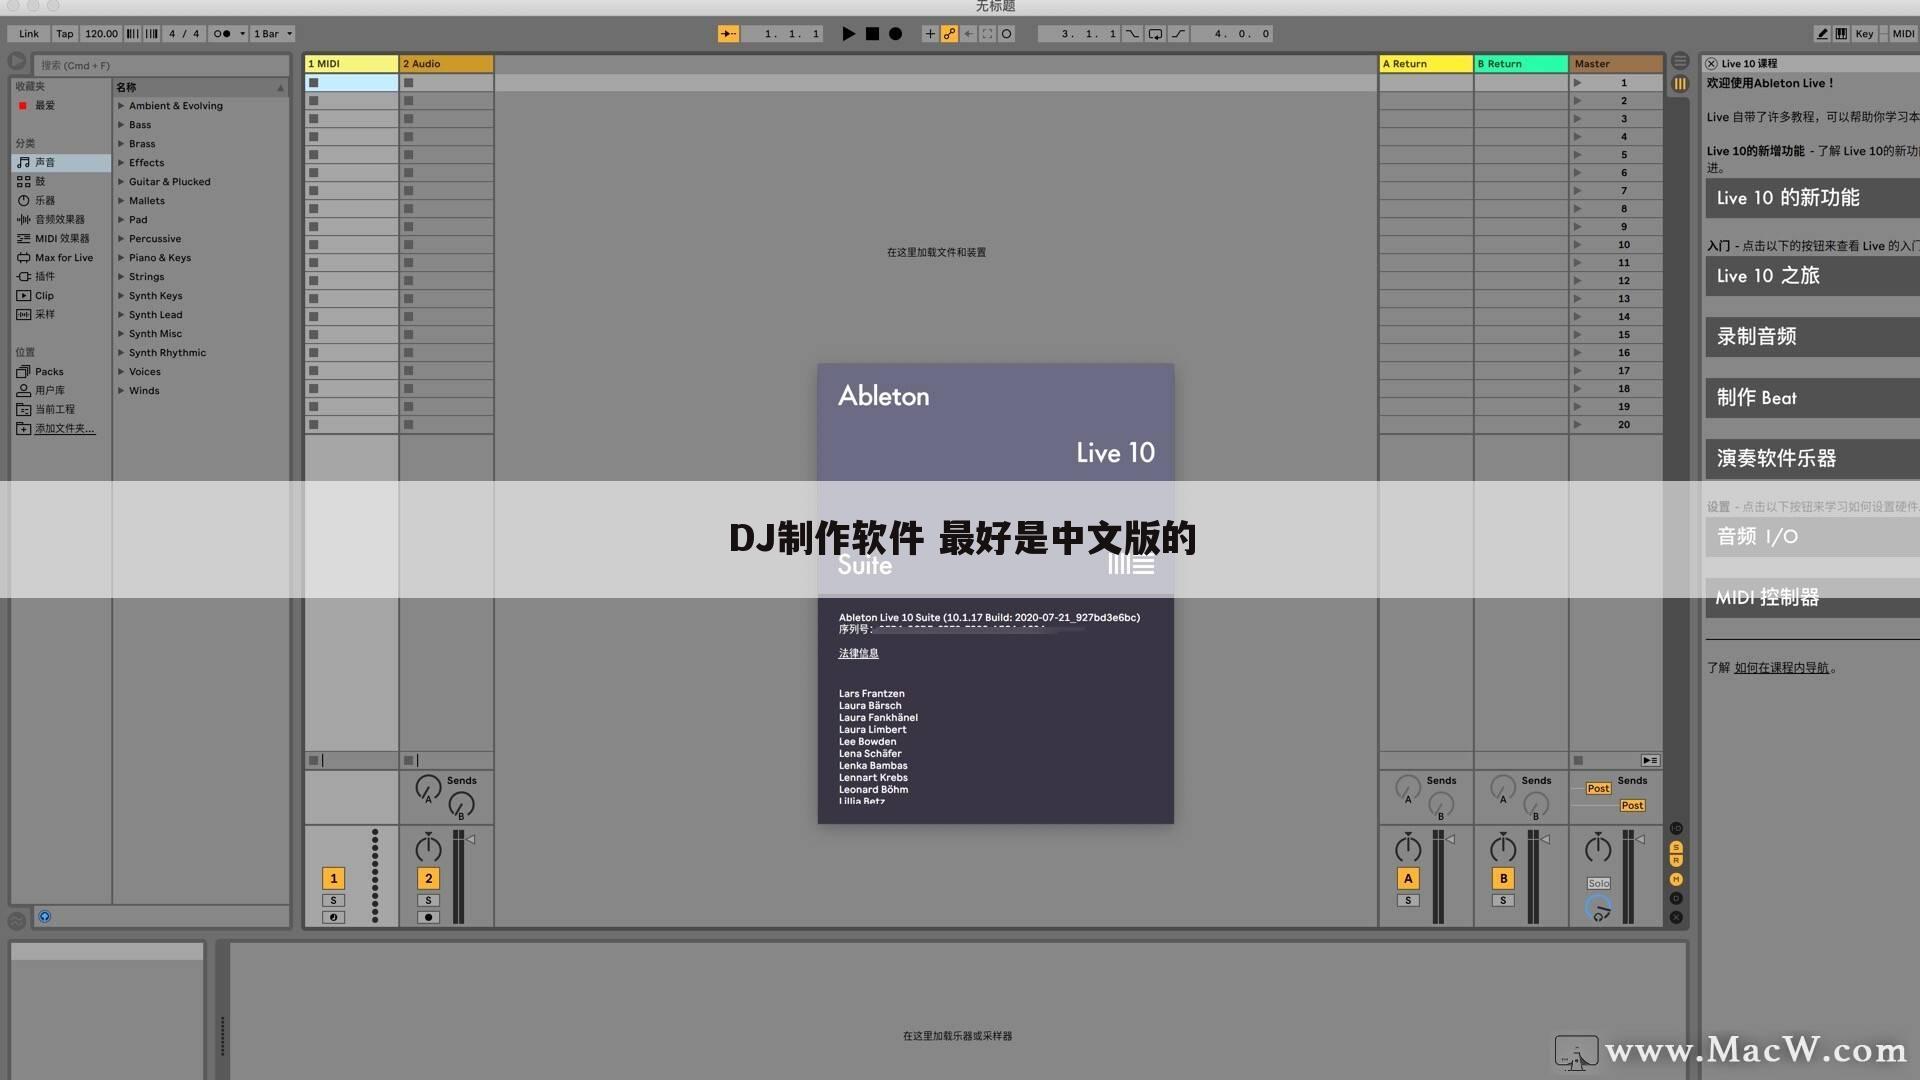Viewport: 1920px width, 1080px height.
Task: Select the 音频效果器 category
Action: (60, 219)
